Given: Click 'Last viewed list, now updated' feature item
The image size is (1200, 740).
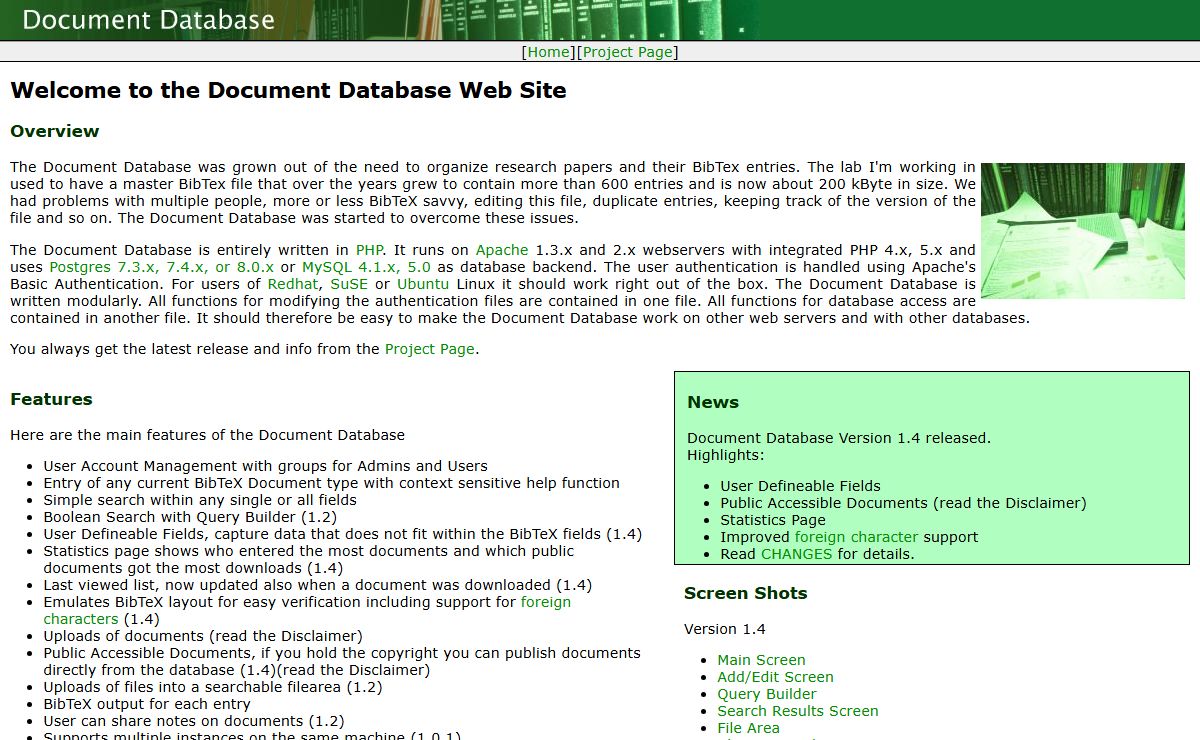Looking at the screenshot, I should [317, 585].
